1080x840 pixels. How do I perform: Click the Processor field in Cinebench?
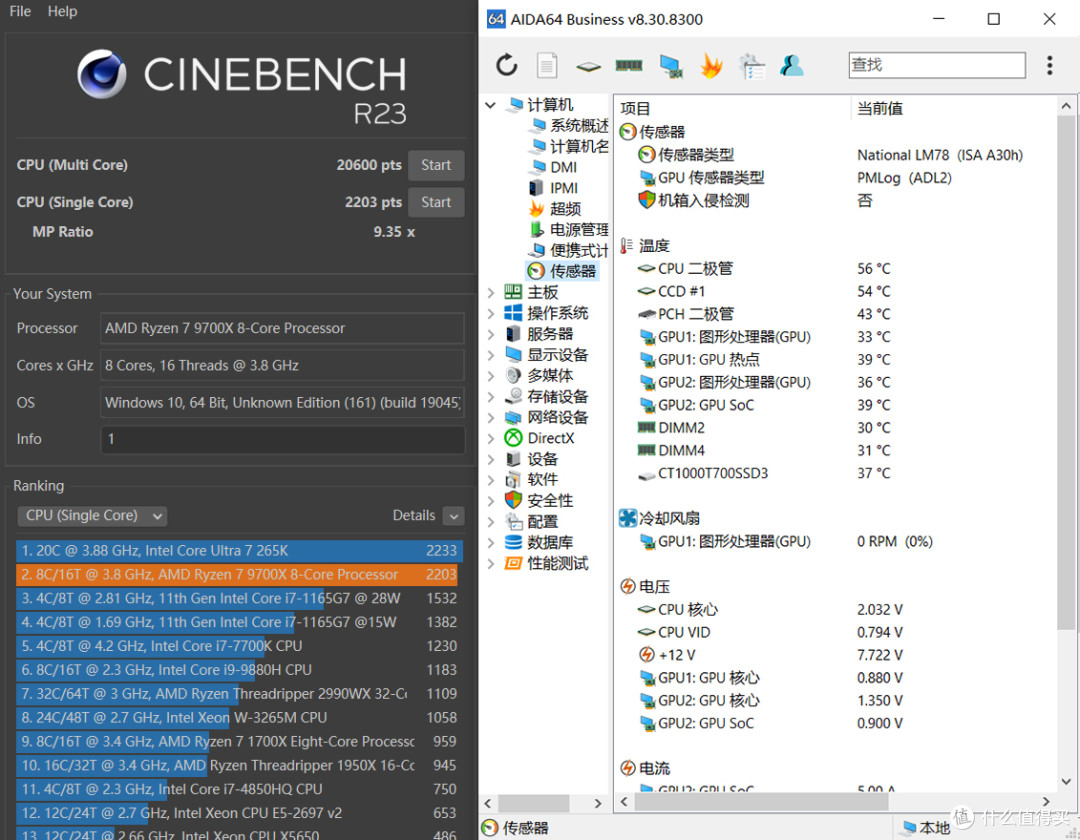pos(282,328)
